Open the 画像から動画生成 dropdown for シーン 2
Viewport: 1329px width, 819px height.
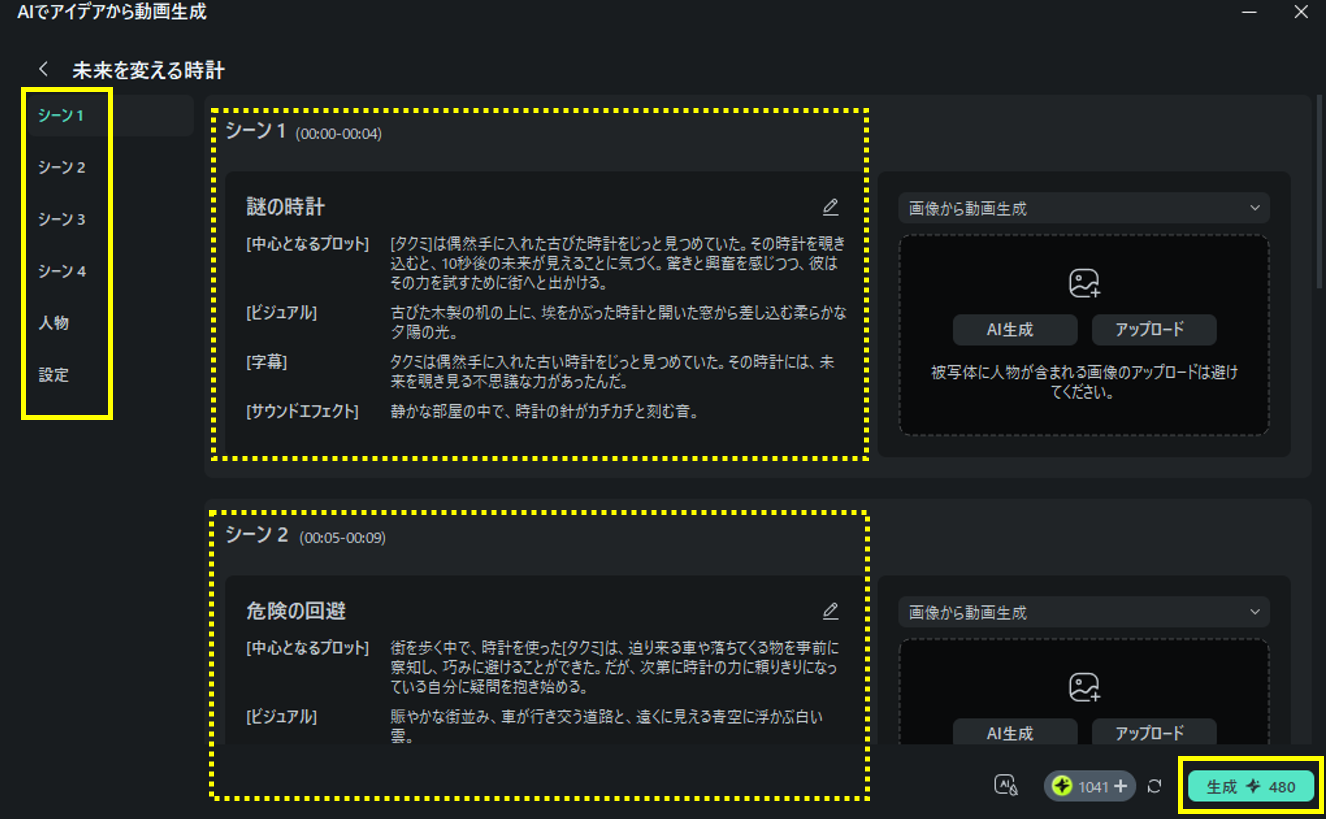click(1083, 611)
